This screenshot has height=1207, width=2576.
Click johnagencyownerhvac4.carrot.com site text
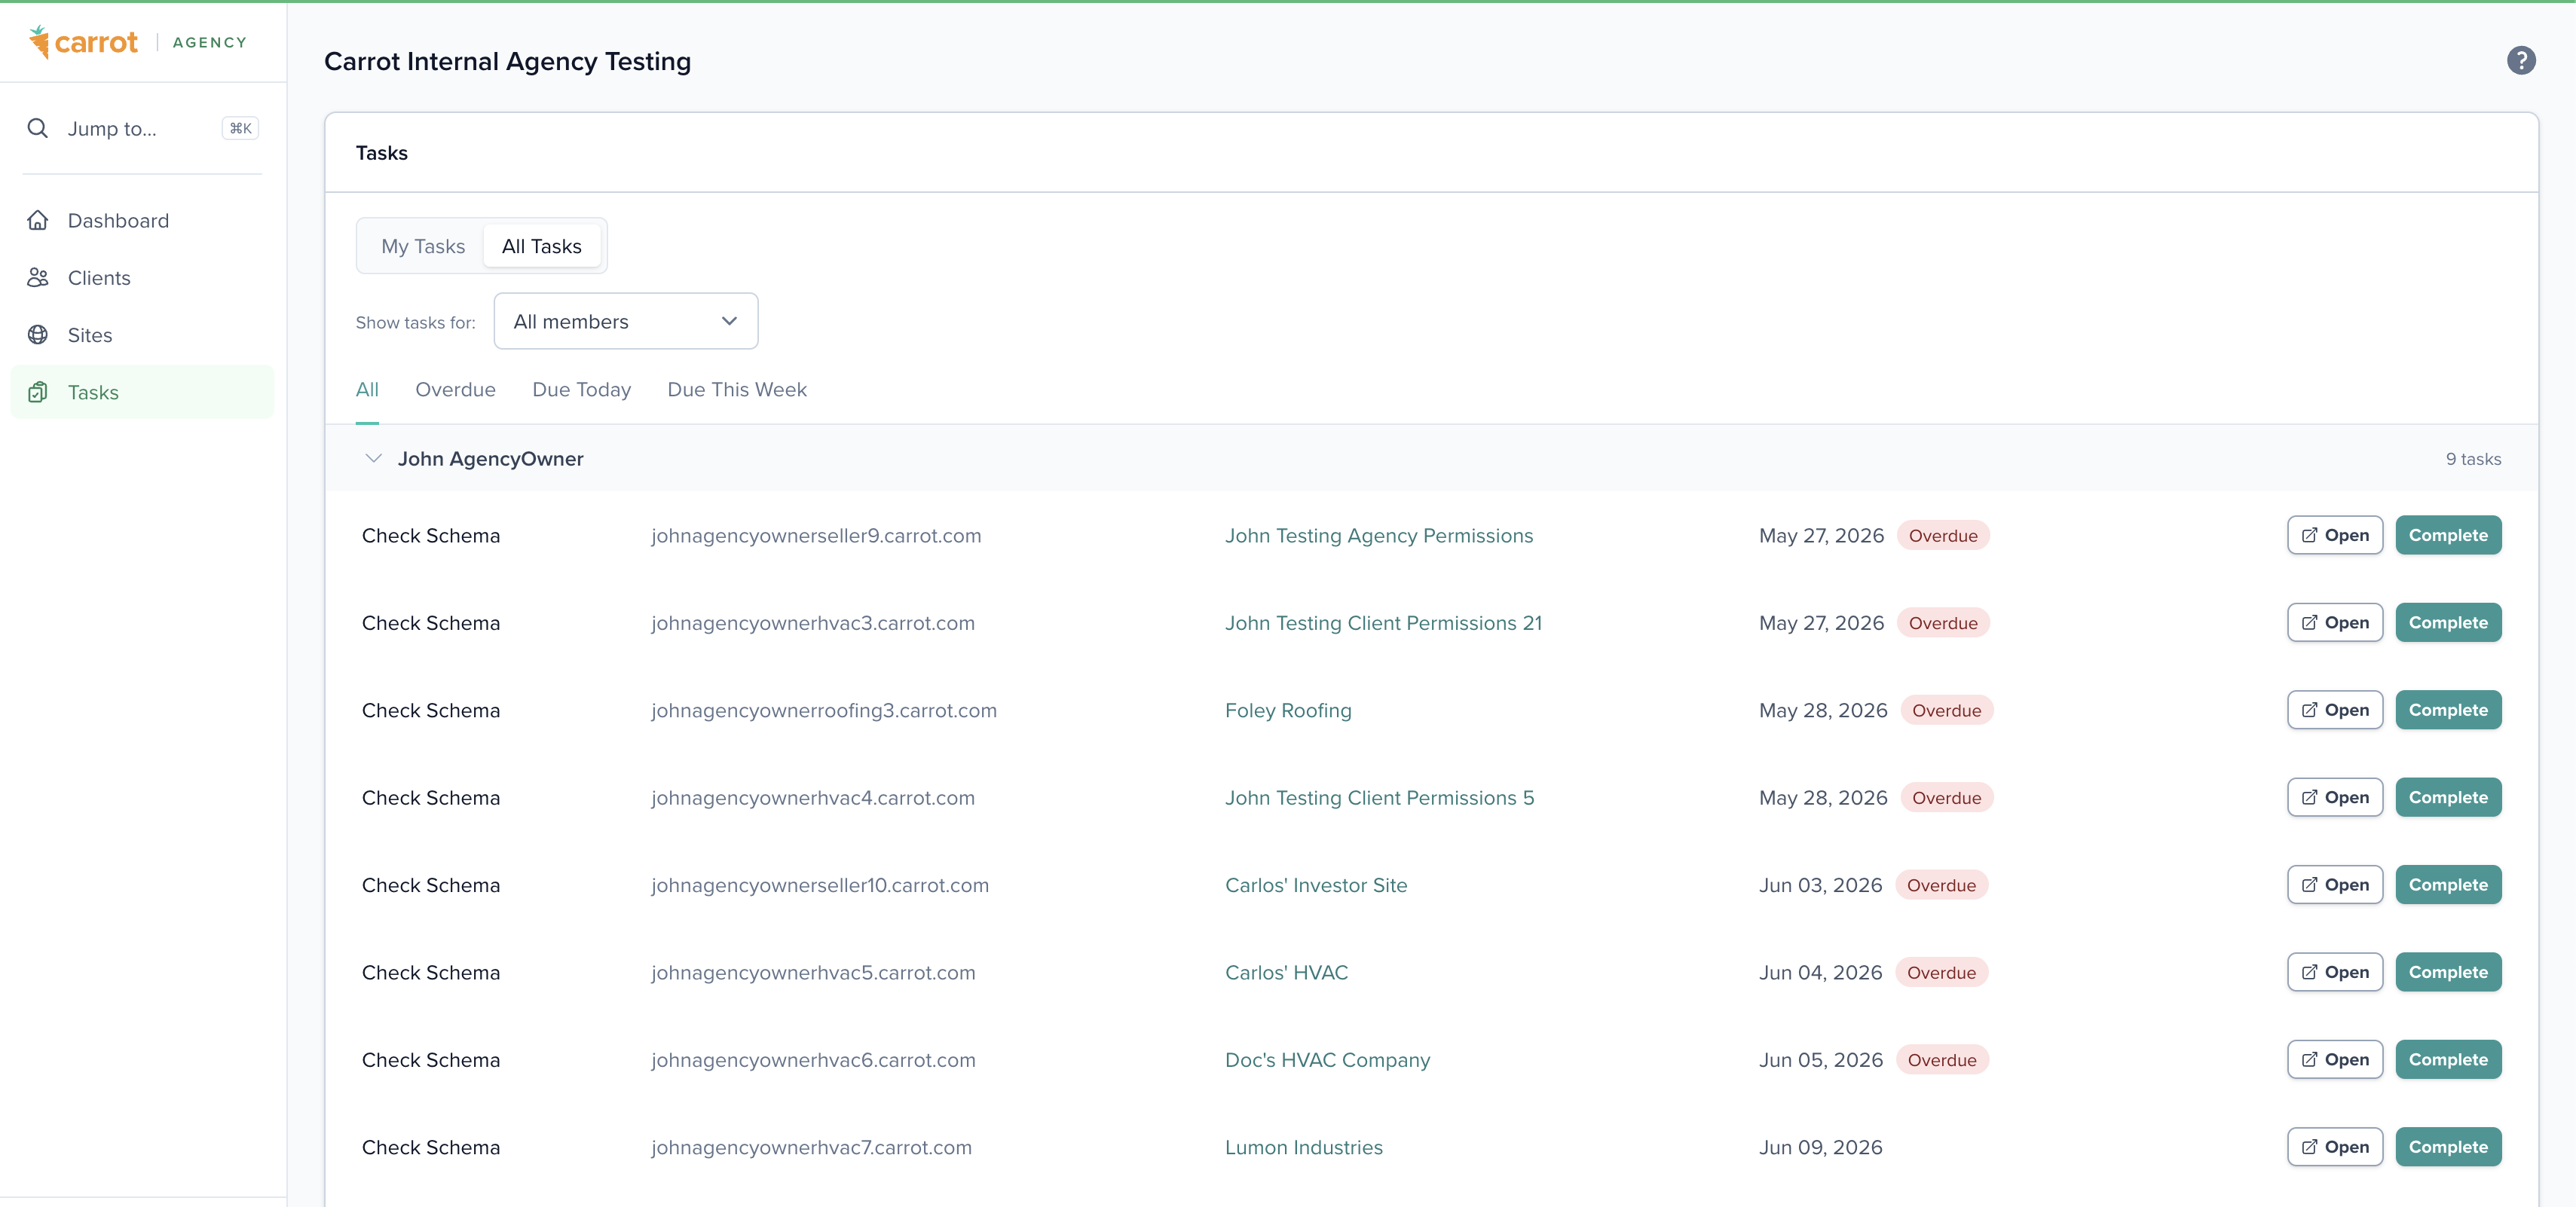[x=813, y=798]
